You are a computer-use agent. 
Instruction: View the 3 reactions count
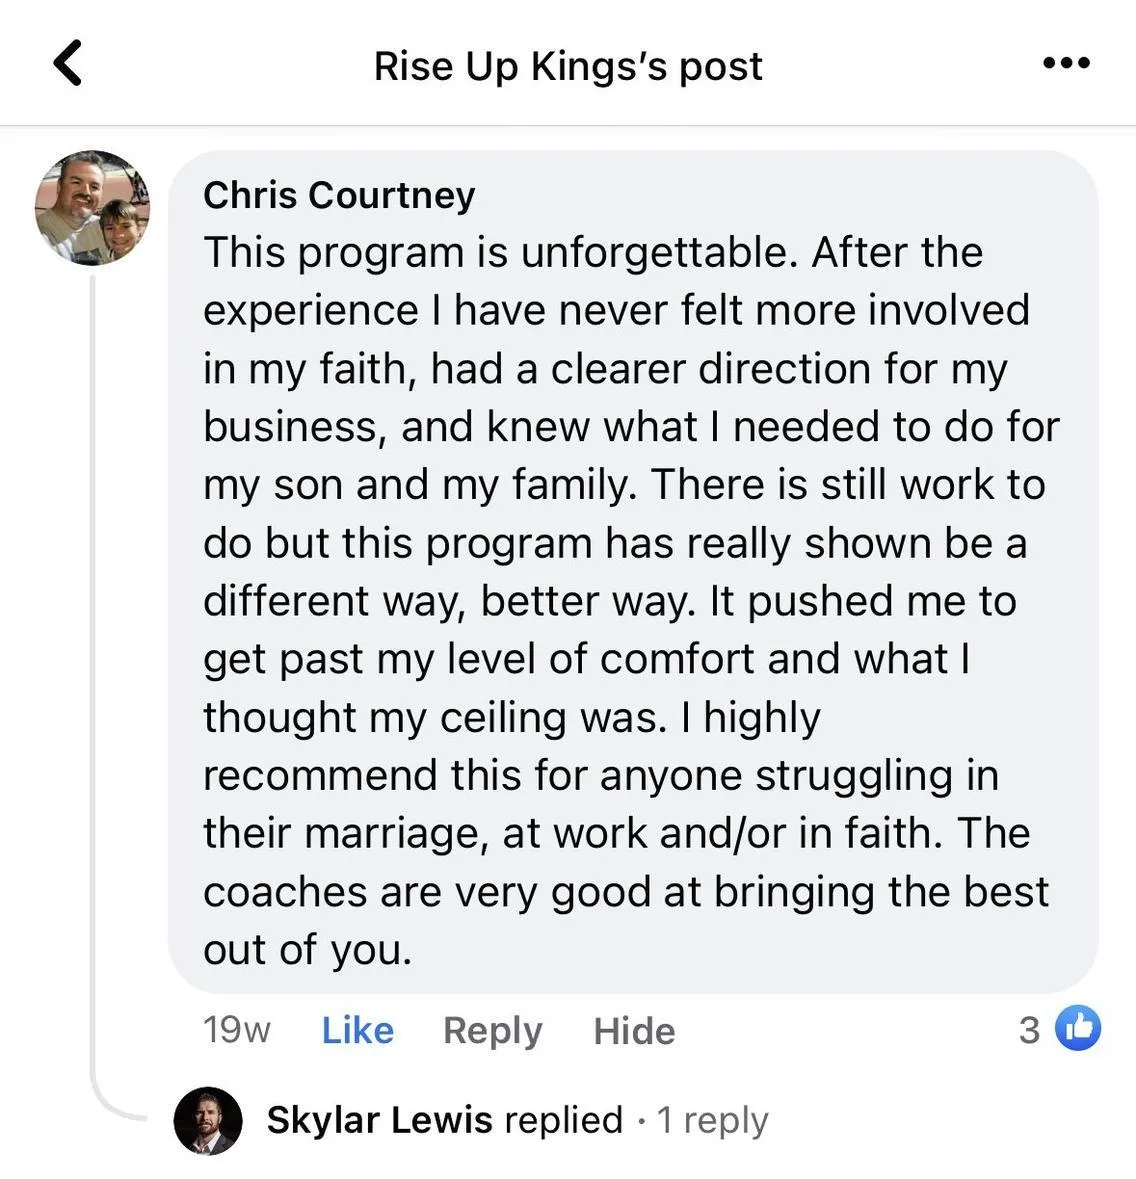pyautogui.click(x=1029, y=1030)
